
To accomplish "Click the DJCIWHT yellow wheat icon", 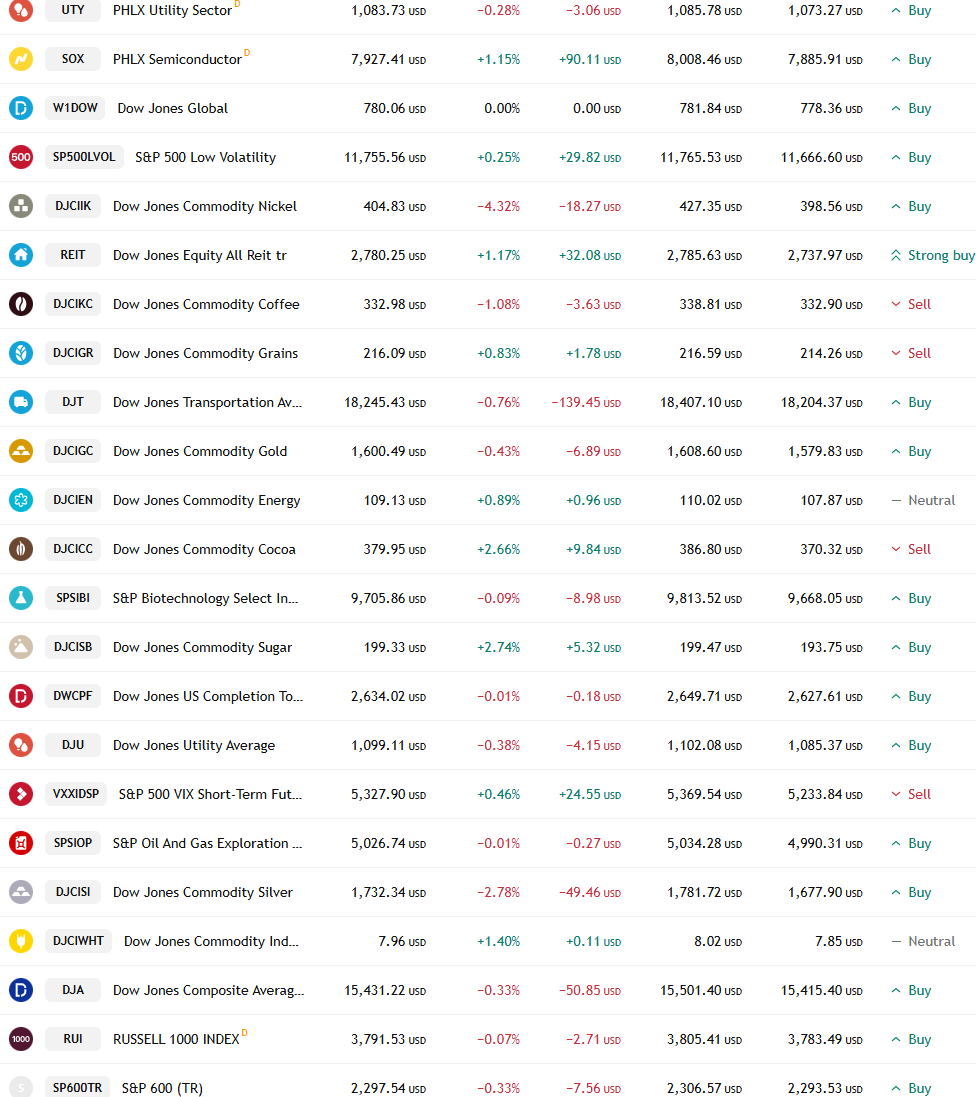I will coord(21,940).
